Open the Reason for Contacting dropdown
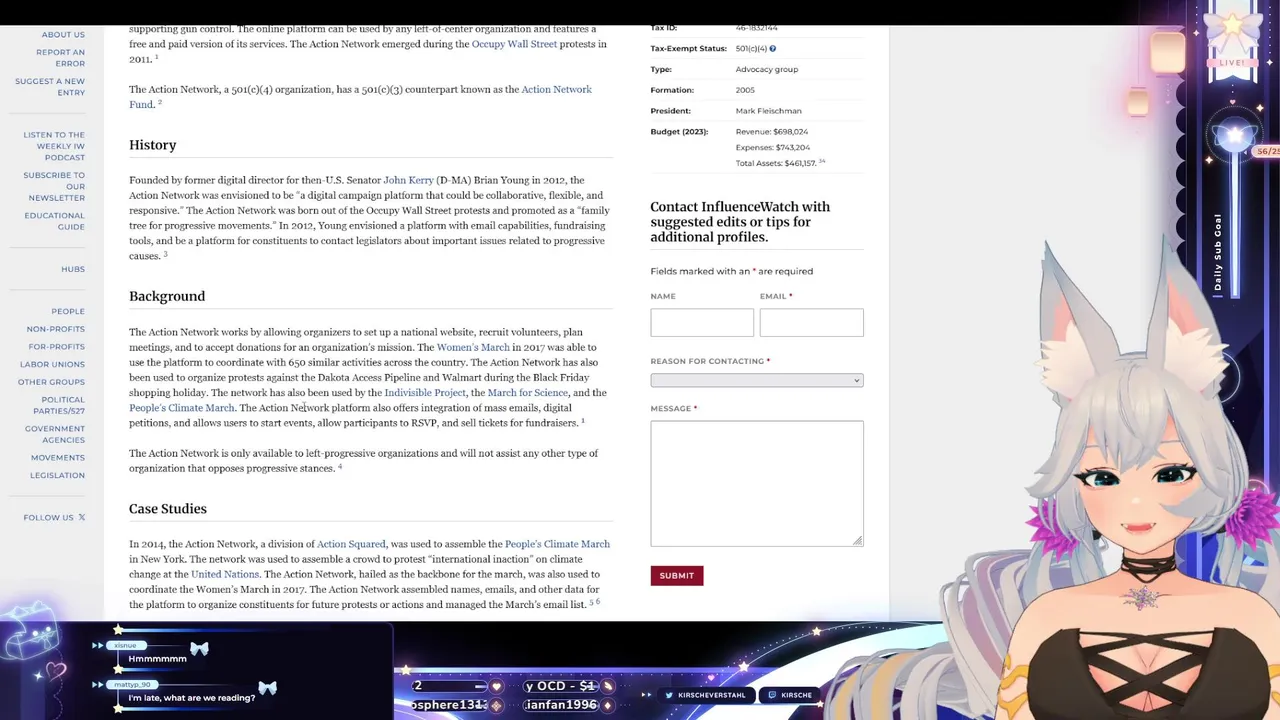Viewport: 1280px width, 720px height. tap(756, 380)
